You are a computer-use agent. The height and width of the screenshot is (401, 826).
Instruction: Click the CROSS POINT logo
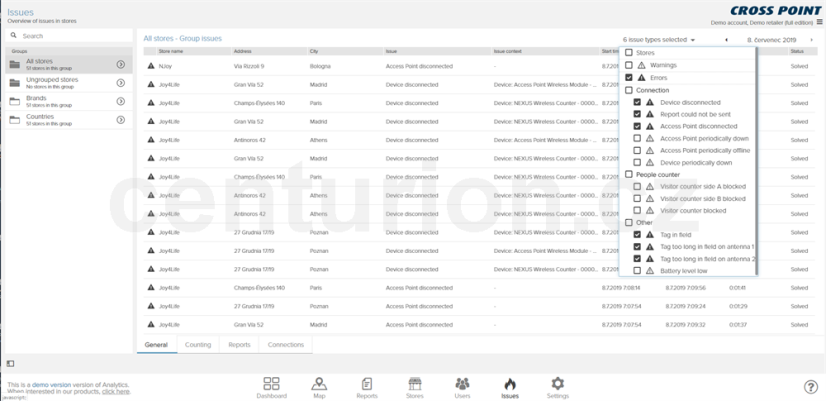coord(775,11)
